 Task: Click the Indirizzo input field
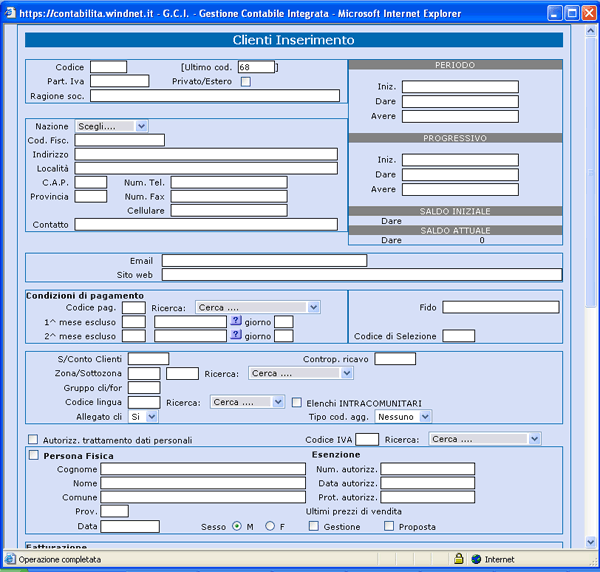pos(206,154)
